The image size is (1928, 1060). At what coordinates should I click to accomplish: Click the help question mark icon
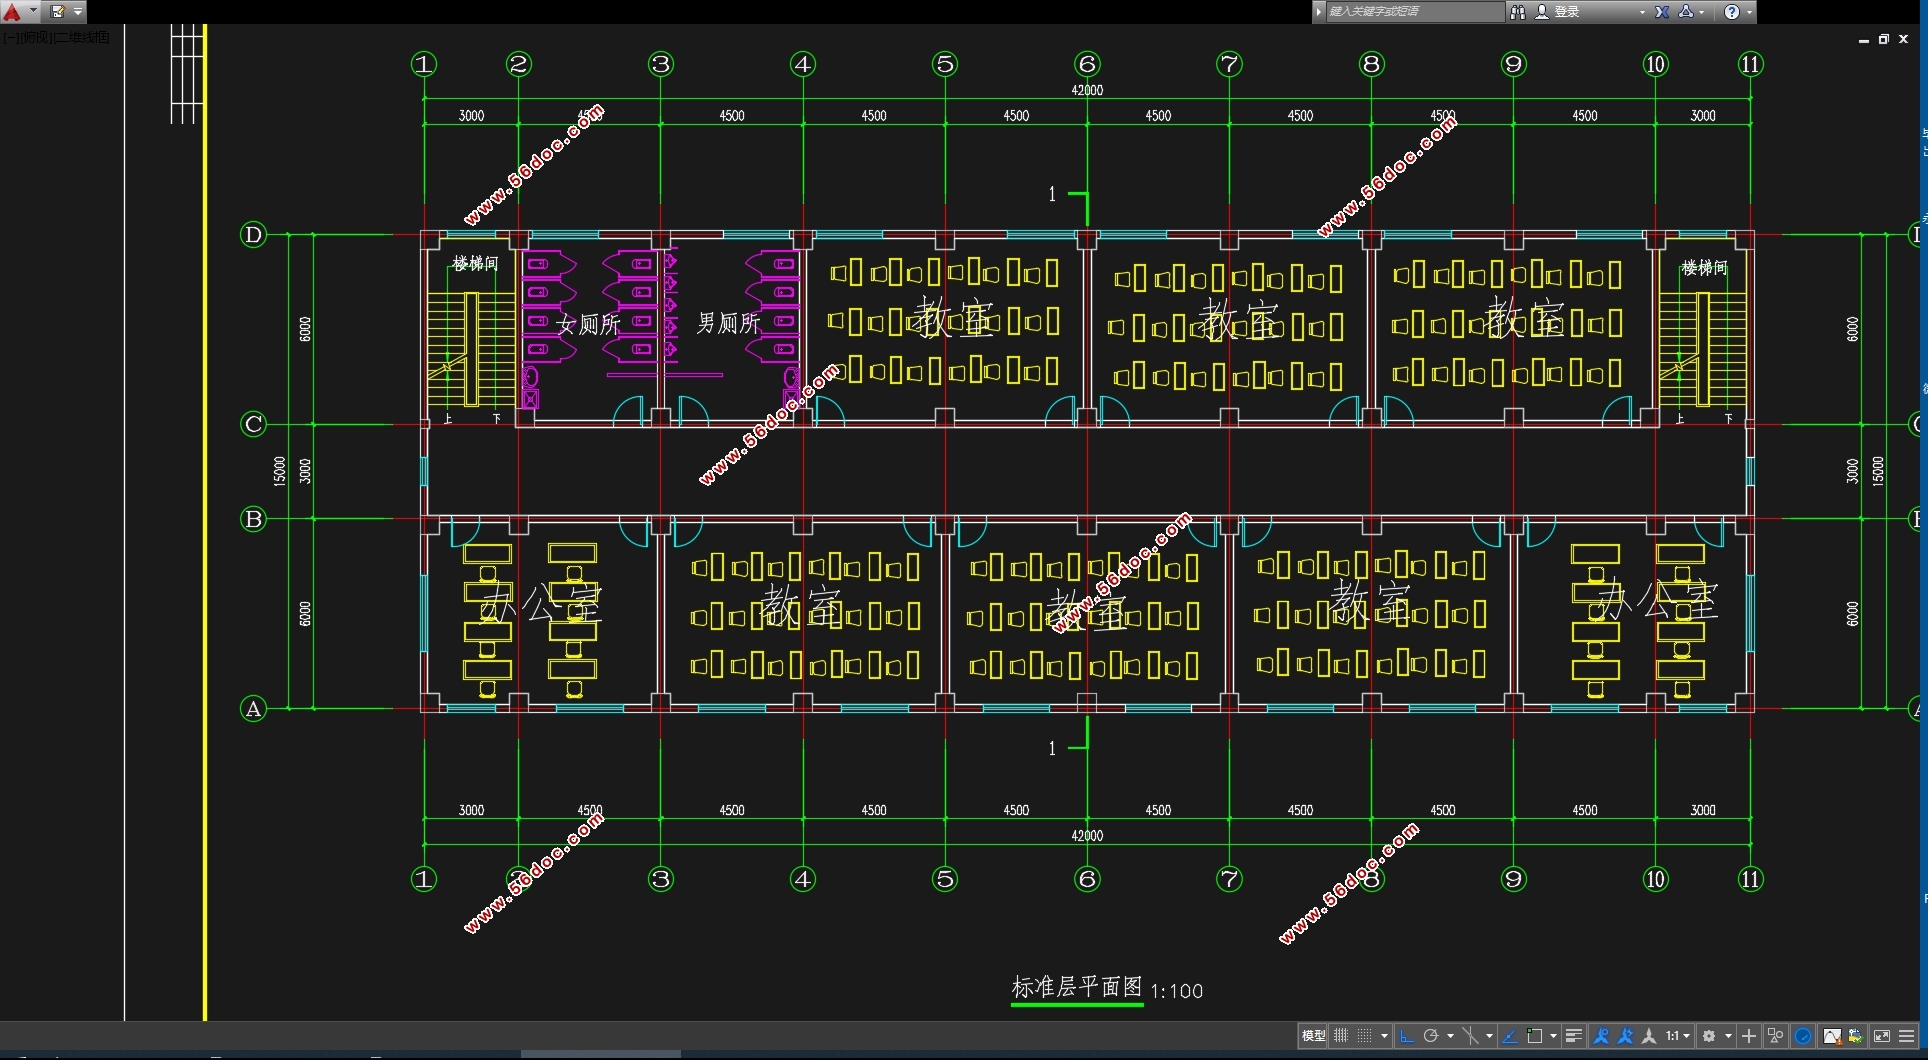[x=1732, y=12]
